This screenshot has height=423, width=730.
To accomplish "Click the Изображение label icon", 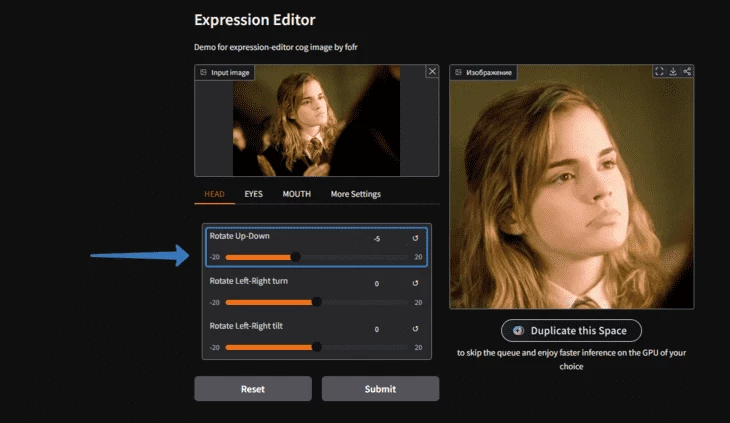I will coord(459,73).
